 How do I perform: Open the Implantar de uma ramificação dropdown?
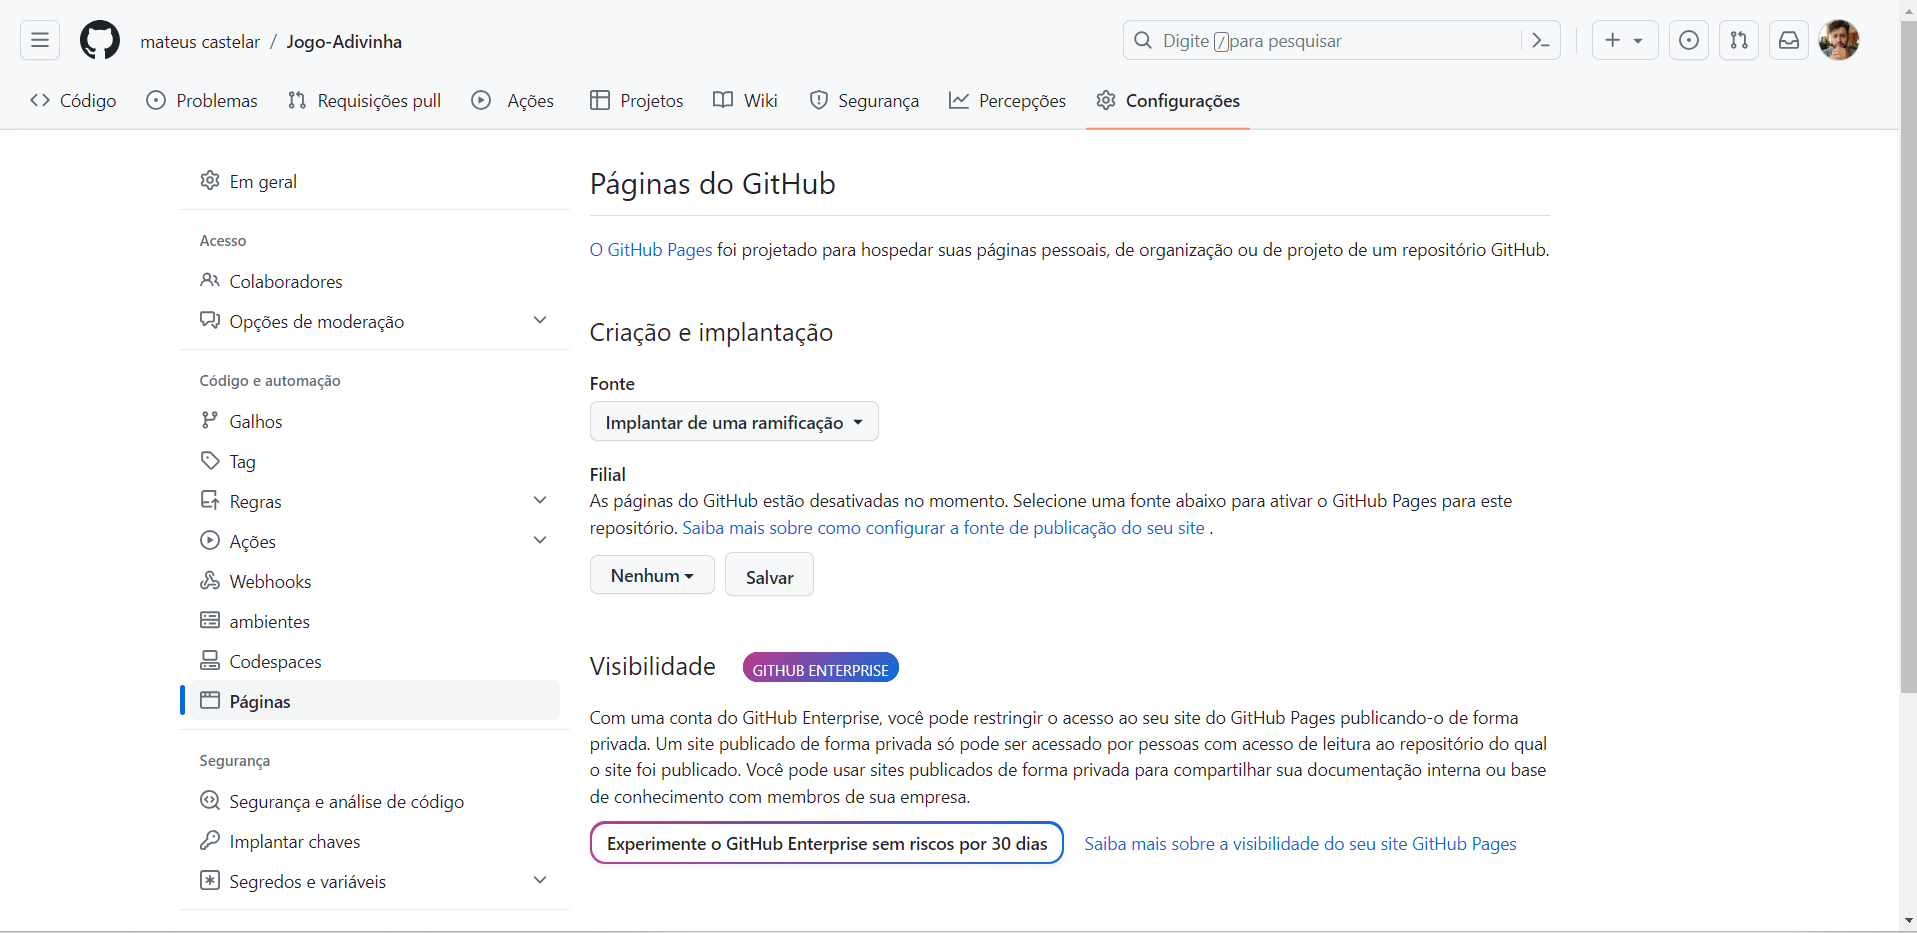[734, 422]
